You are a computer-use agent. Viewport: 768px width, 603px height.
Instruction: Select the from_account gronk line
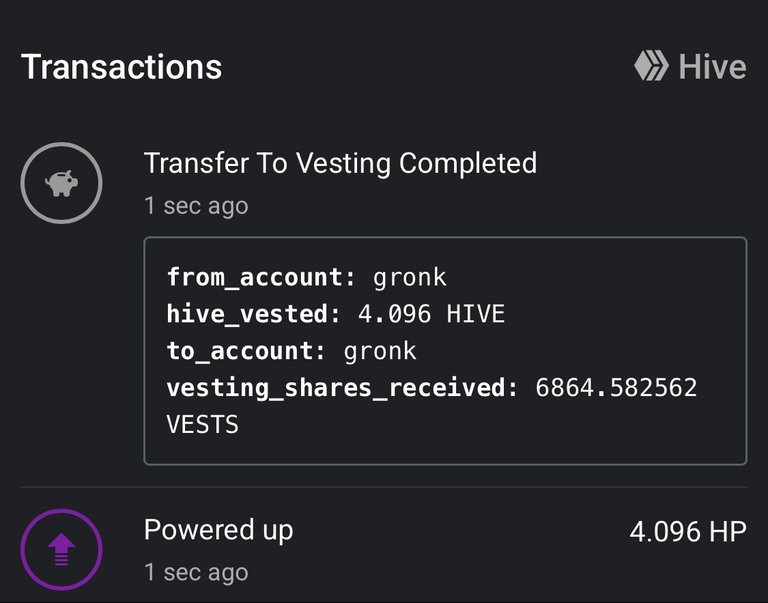pyautogui.click(x=307, y=277)
